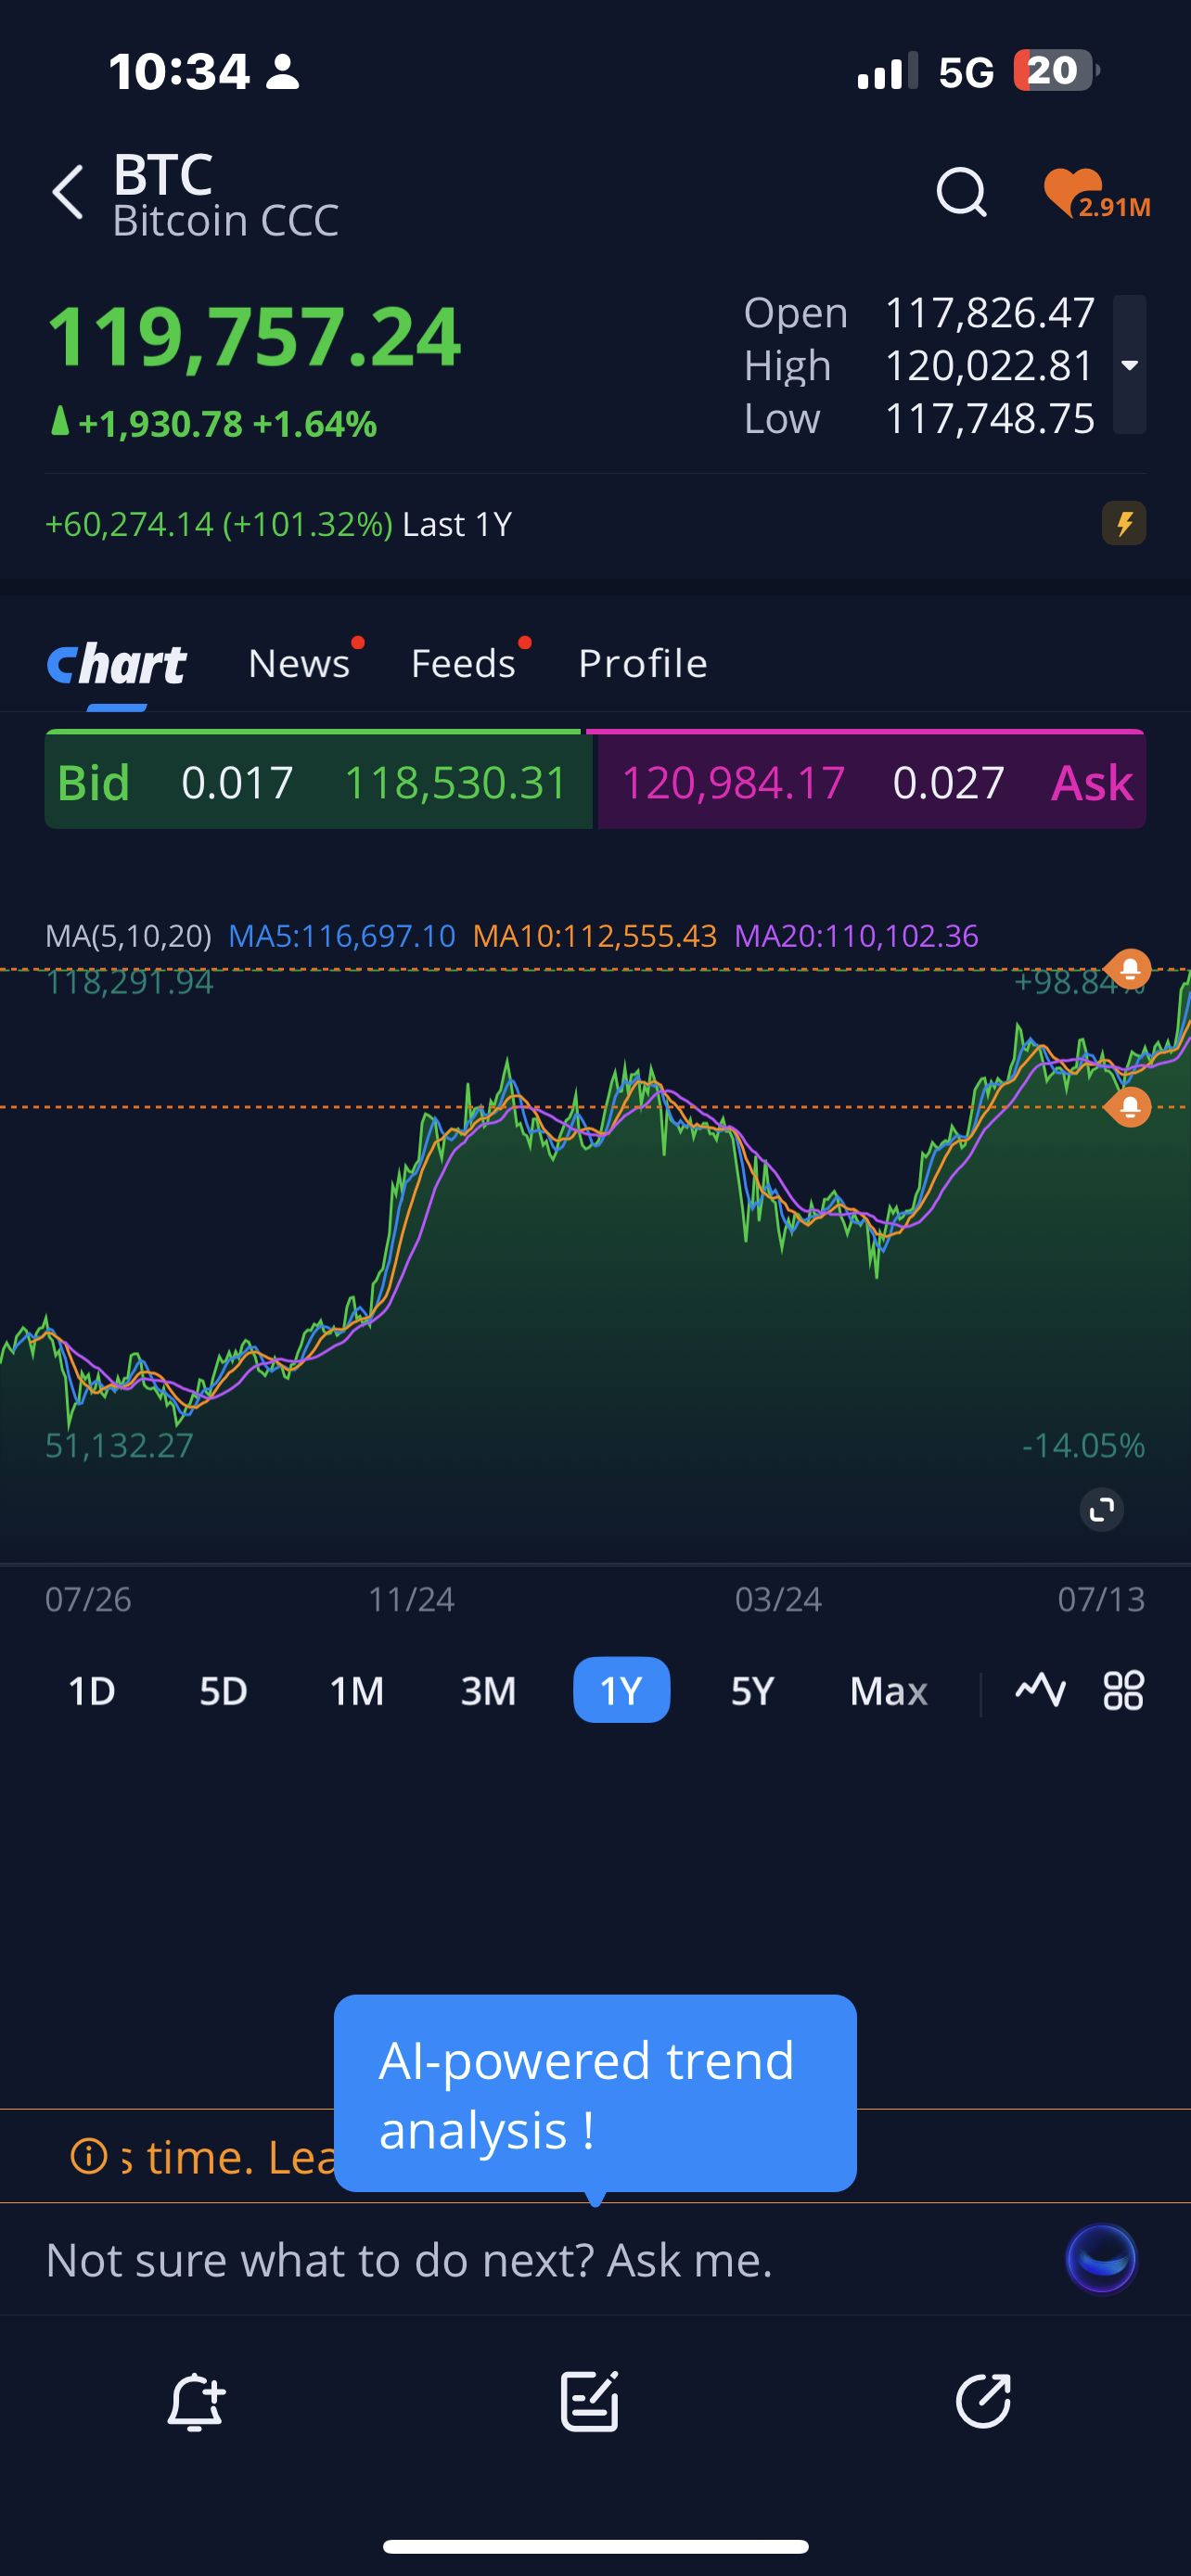1191x2576 pixels.
Task: Open the chart grid layout icon
Action: click(x=1123, y=1690)
